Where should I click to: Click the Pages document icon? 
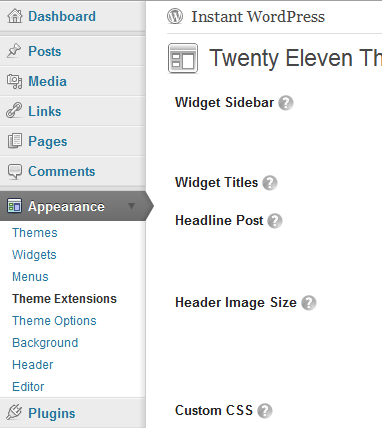click(15, 141)
